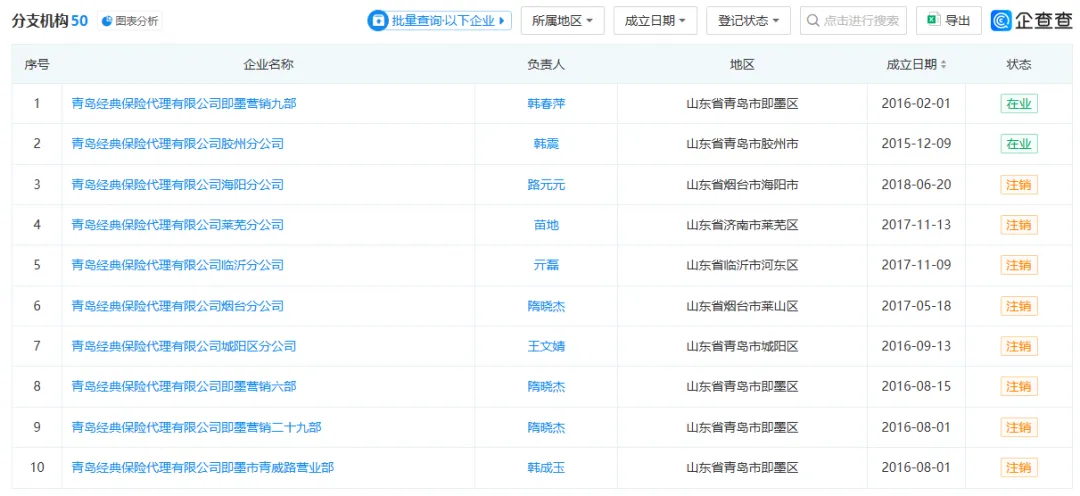Select region cell 山东省济南市莱芜区
This screenshot has height=496, width=1080.
(x=742, y=225)
